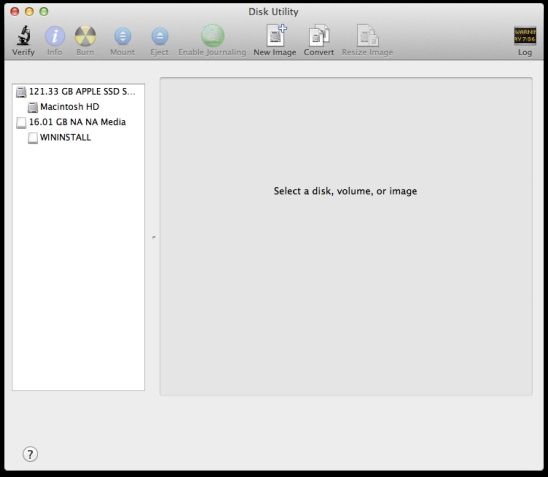
Task: Click the Verify microscope icon
Action: tap(23, 36)
